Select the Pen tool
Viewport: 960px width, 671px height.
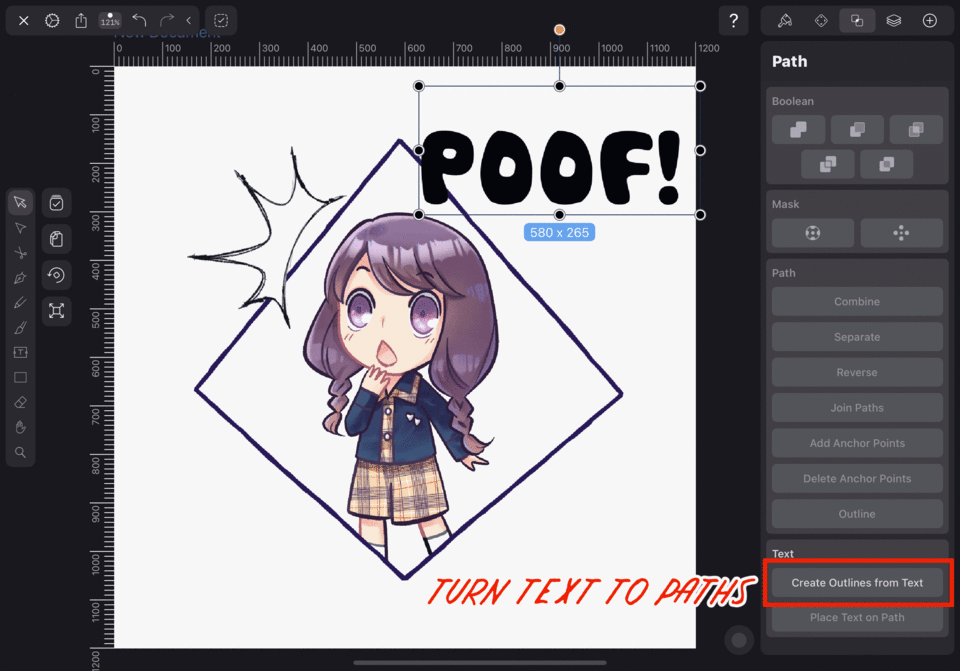click(x=20, y=278)
